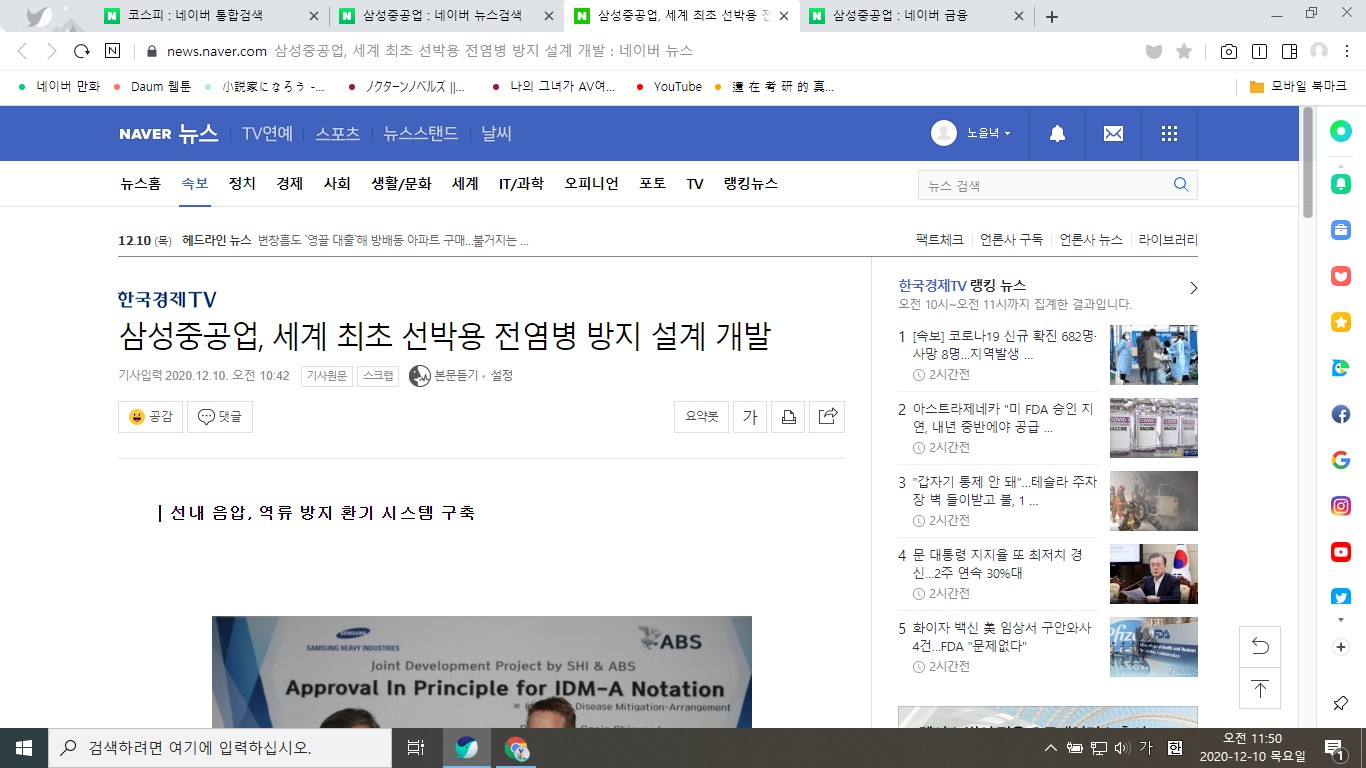Open the Whale screen capture camera icon
This screenshot has height=768, width=1366.
(x=1228, y=51)
